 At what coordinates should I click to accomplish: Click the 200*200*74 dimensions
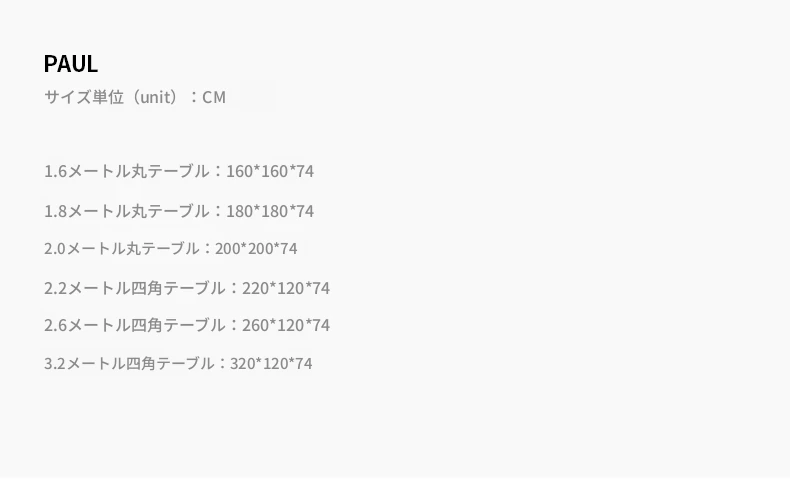click(x=256, y=248)
